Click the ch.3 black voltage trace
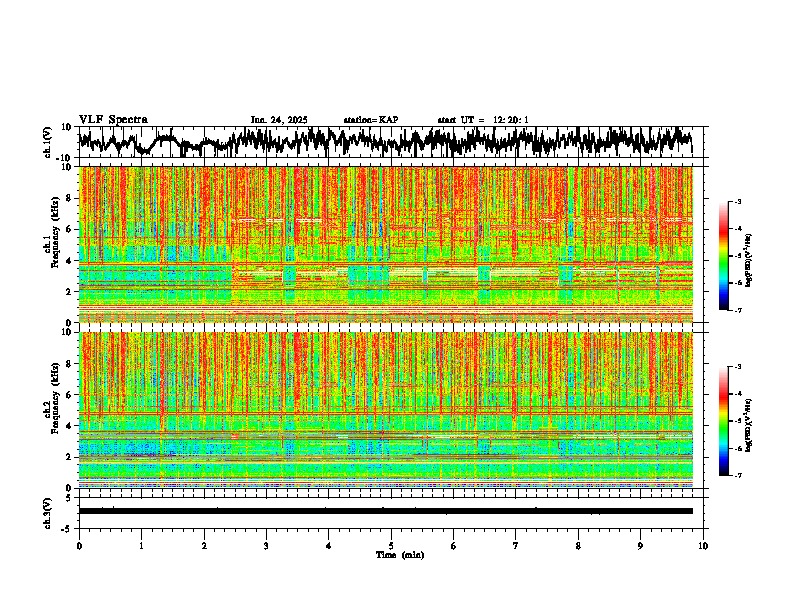 coord(386,511)
